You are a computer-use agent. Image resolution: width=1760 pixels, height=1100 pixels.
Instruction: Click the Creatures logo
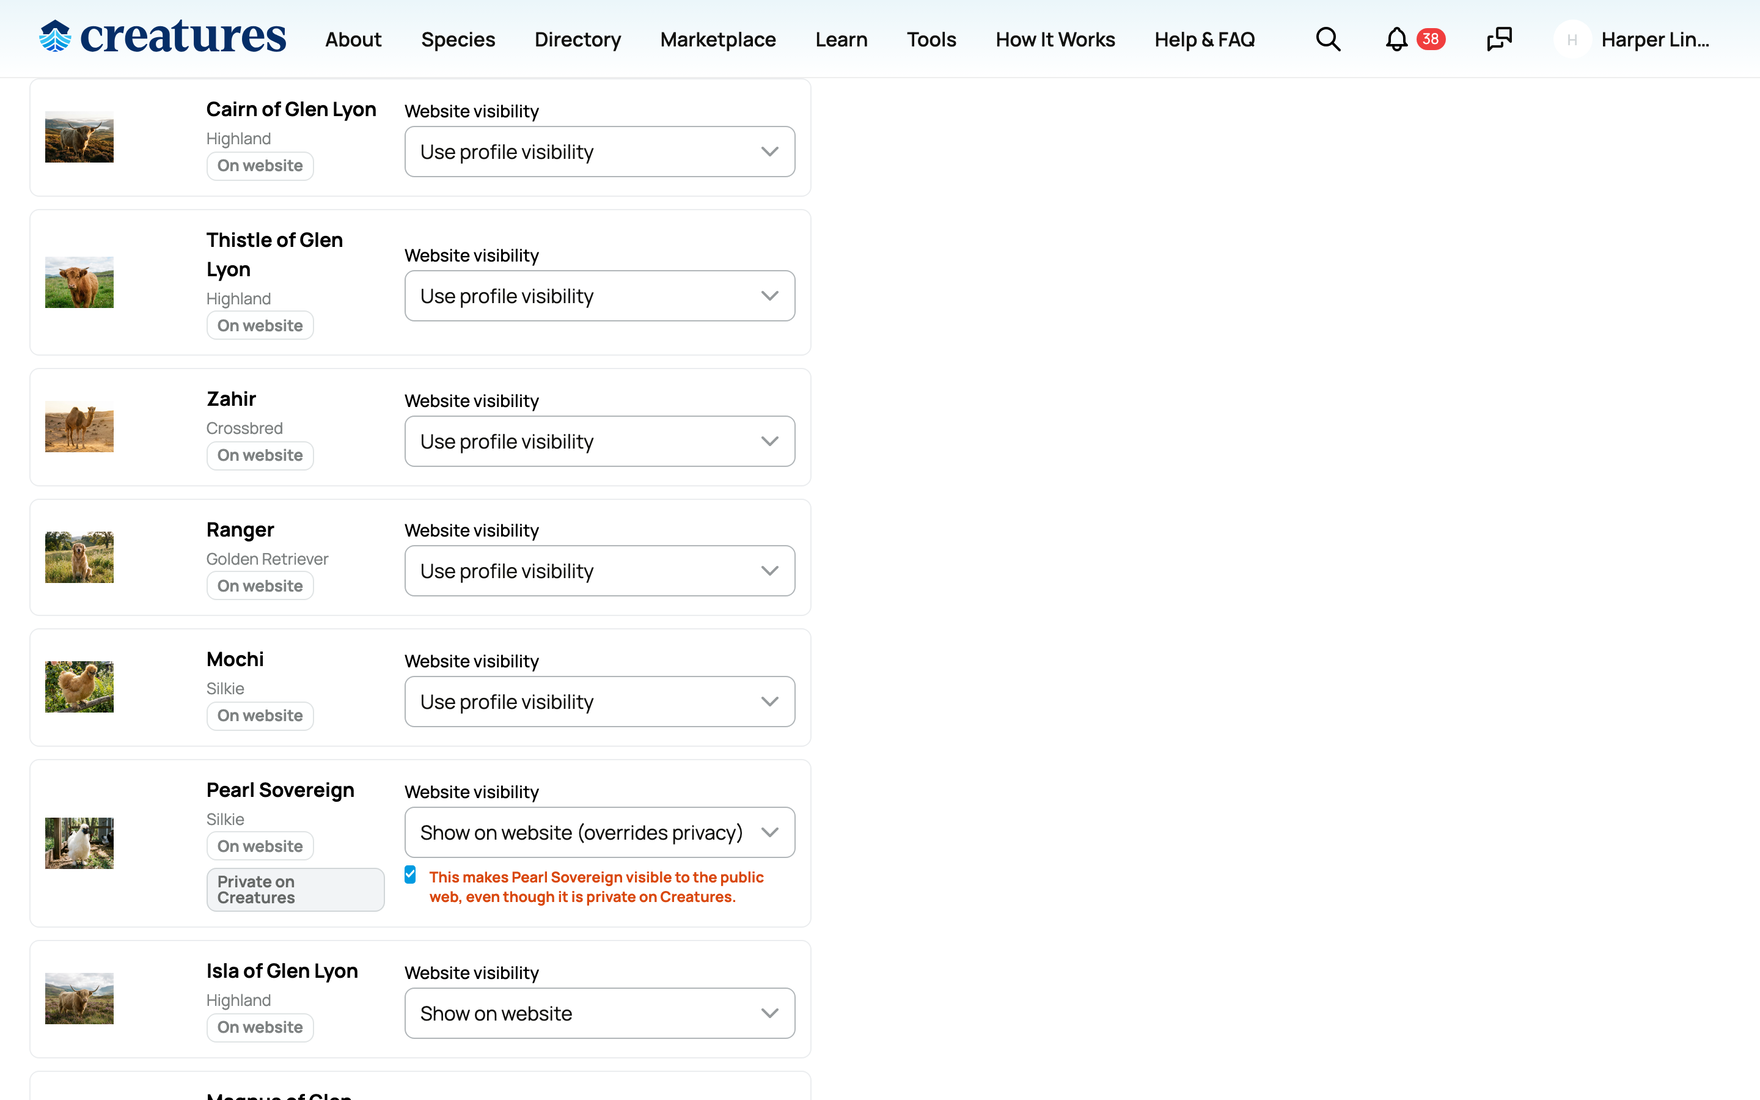pyautogui.click(x=162, y=37)
